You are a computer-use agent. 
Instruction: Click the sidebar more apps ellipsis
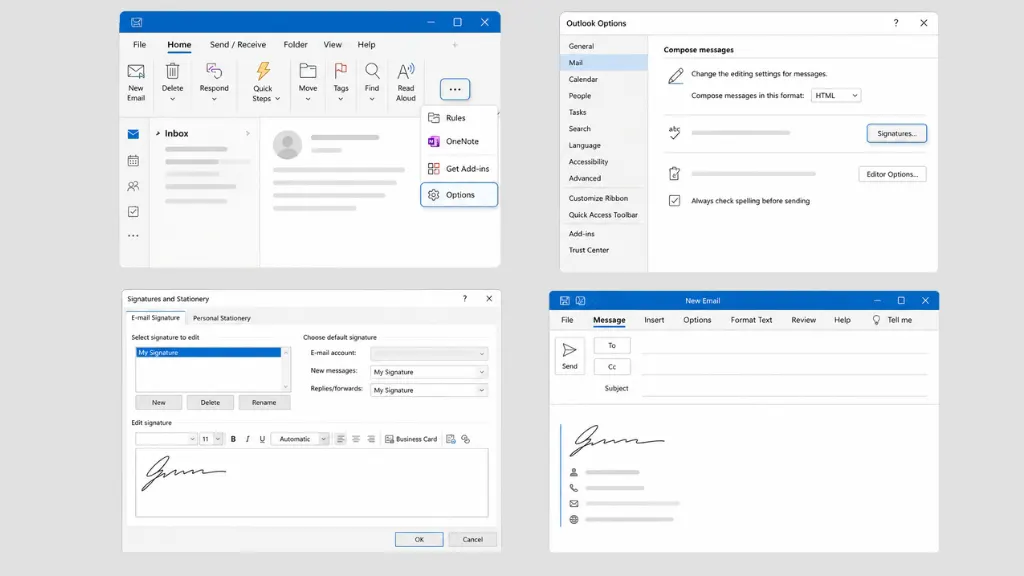pyautogui.click(x=133, y=236)
